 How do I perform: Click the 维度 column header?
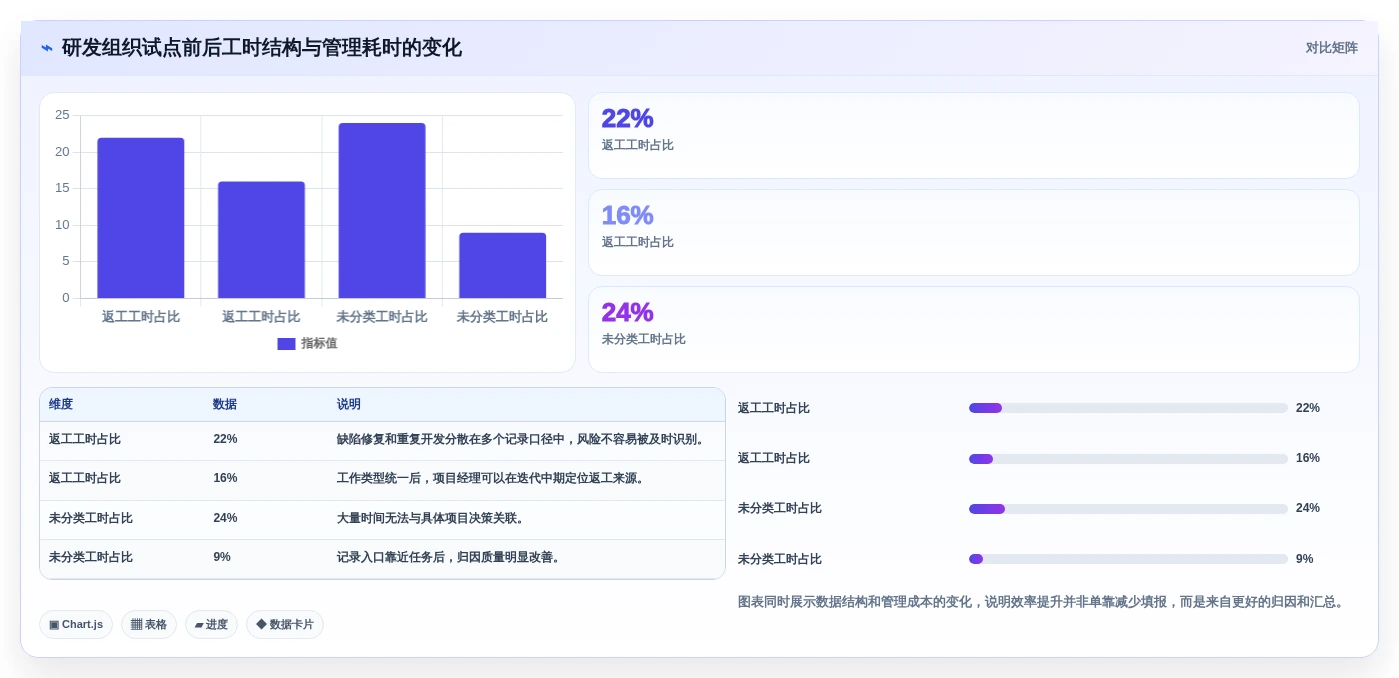61,405
